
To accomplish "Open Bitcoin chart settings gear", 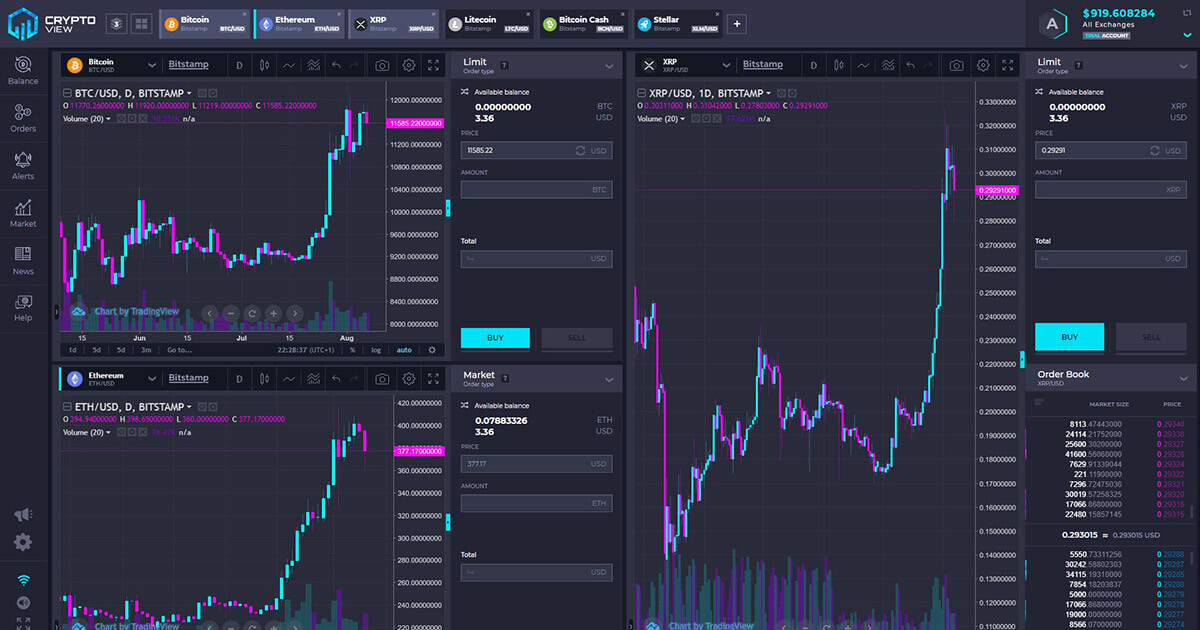I will tap(409, 66).
